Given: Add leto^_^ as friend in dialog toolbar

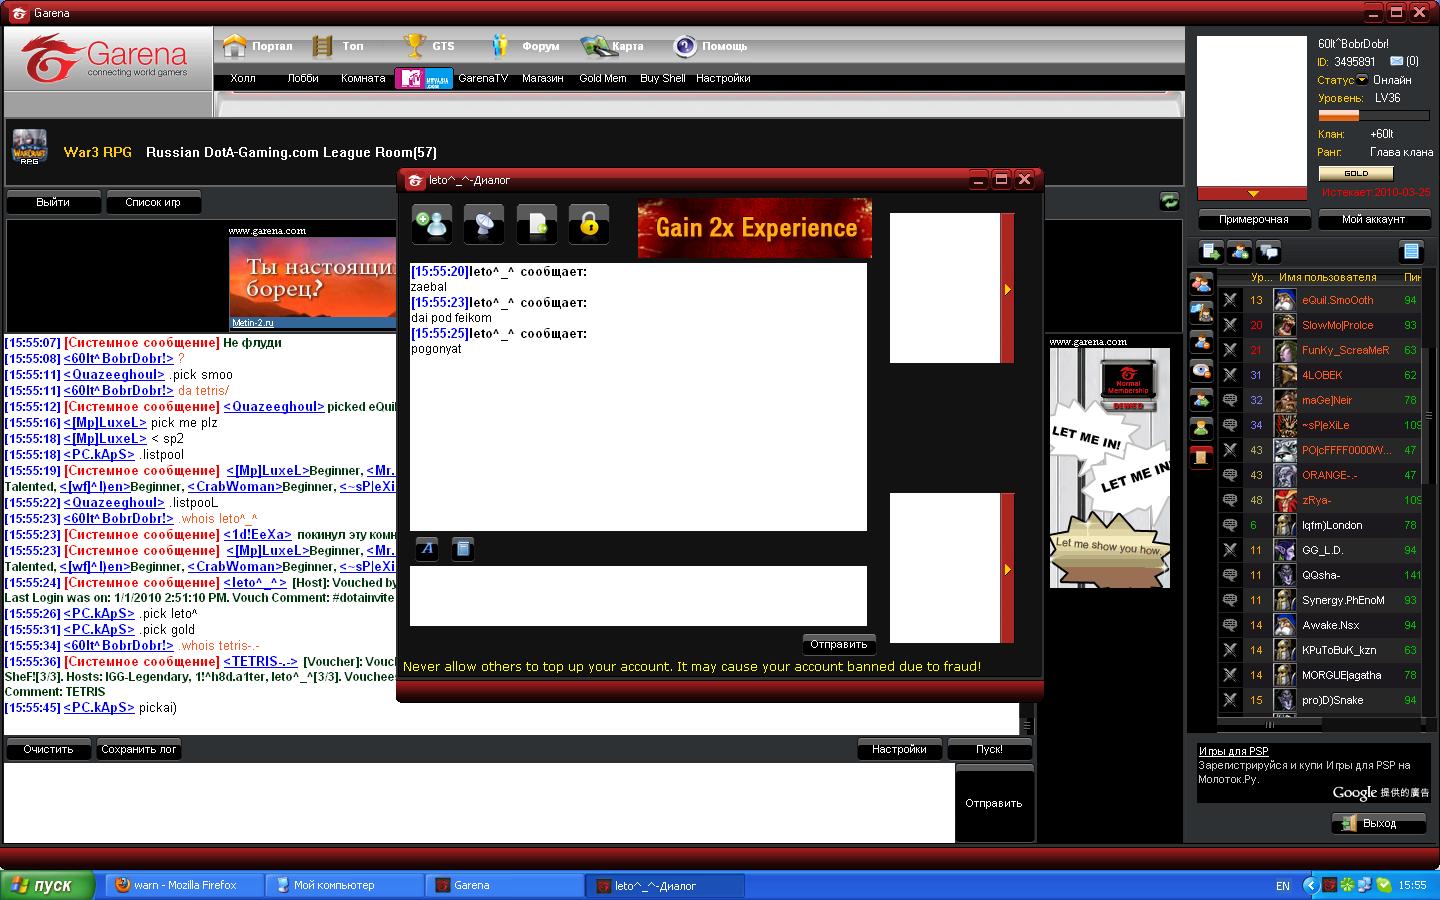Looking at the screenshot, I should click(432, 225).
